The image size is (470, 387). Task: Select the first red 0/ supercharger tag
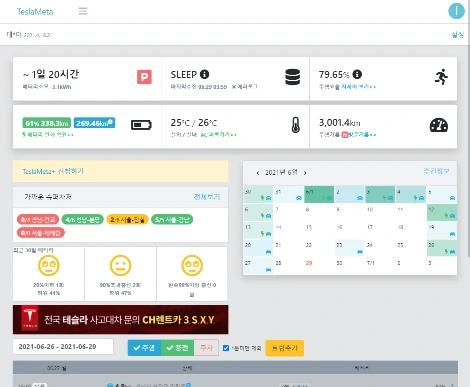coord(38,220)
